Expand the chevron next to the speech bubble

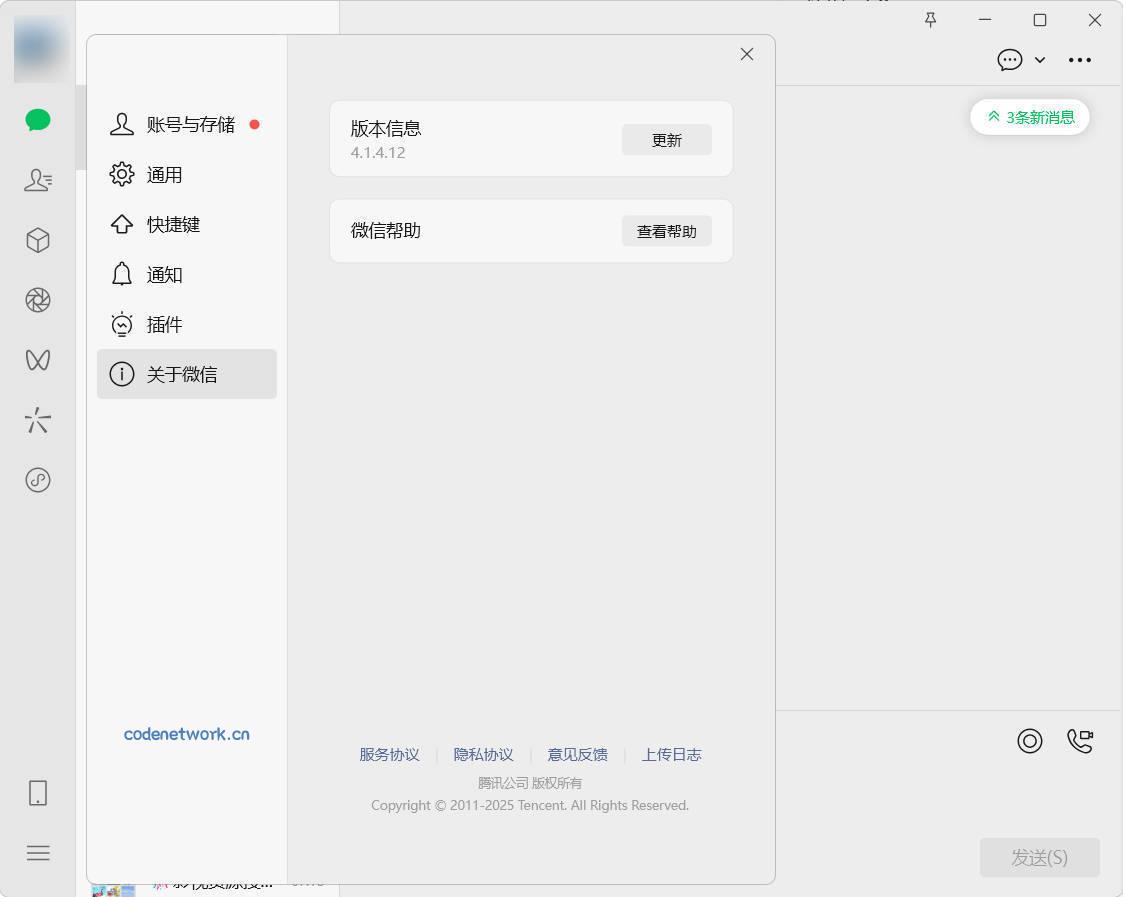1040,60
